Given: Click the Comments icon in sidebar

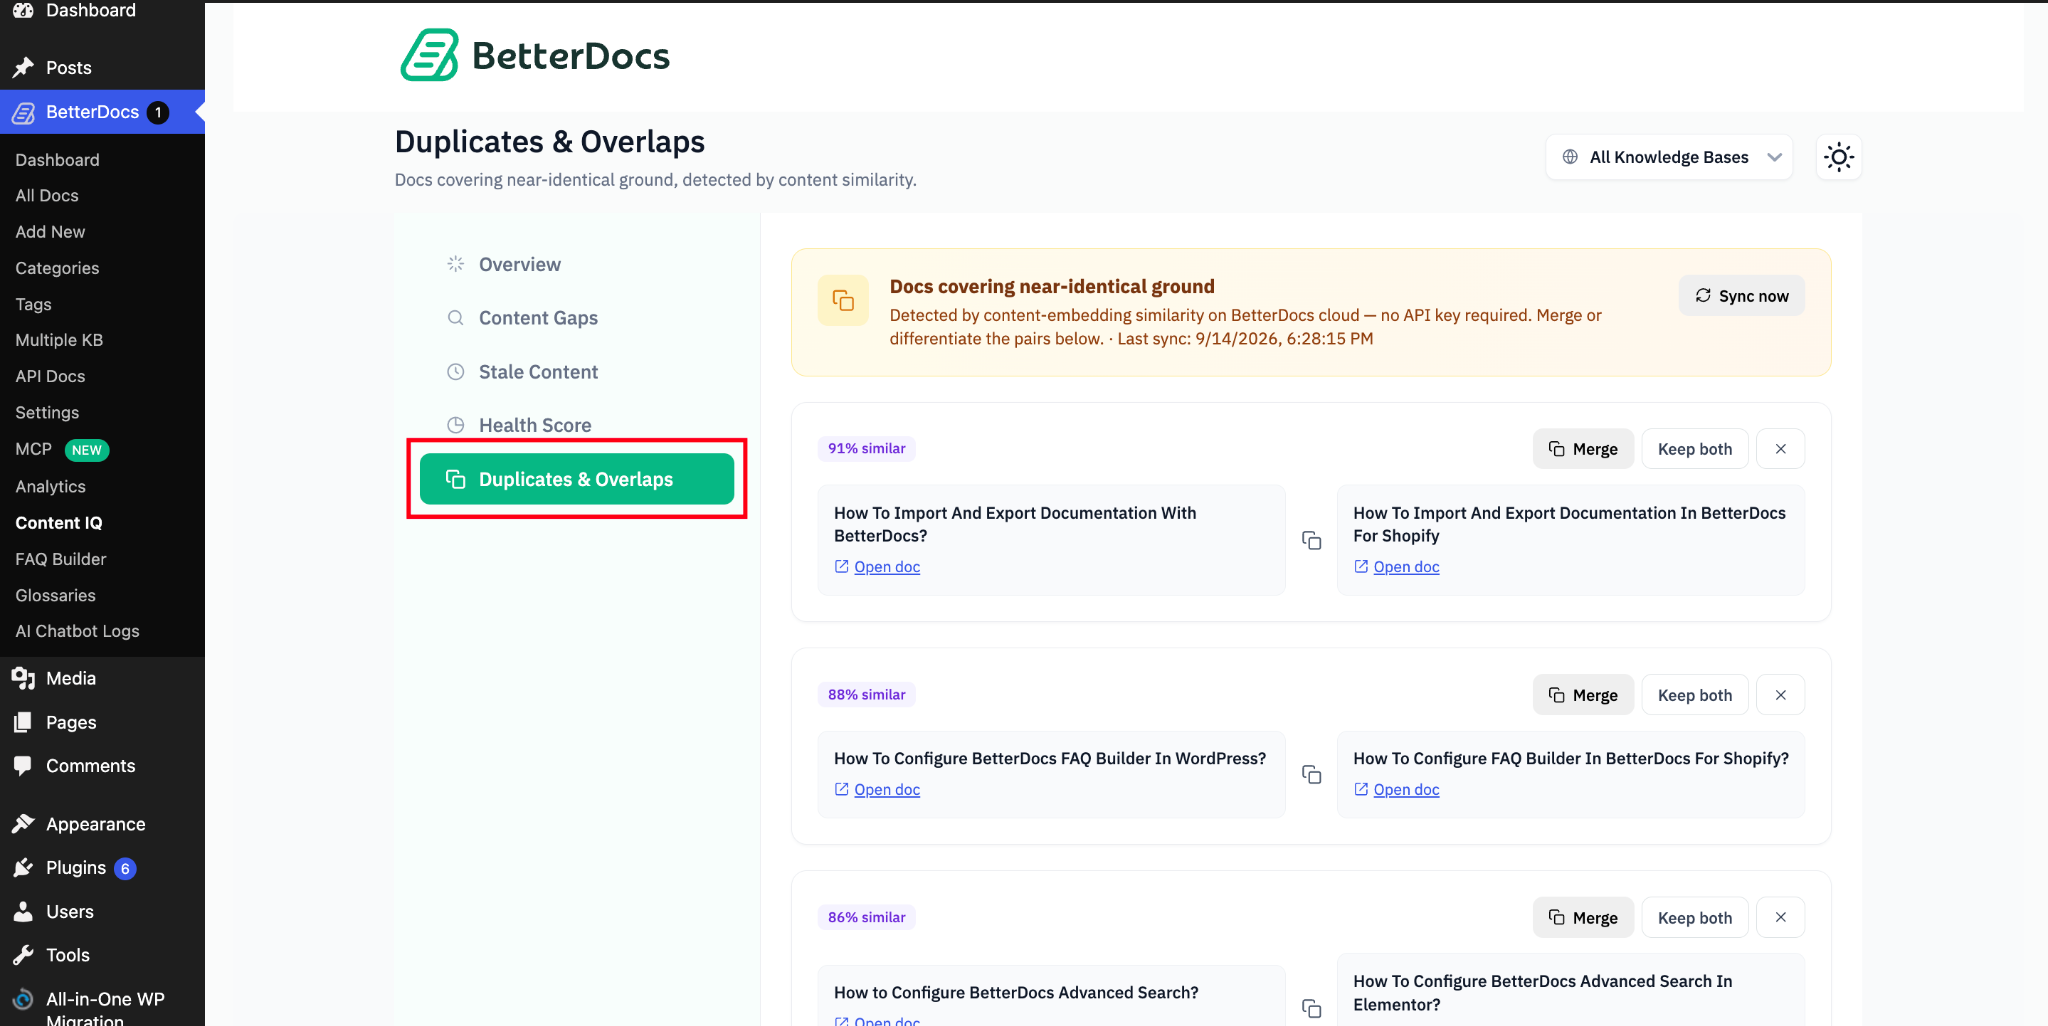Looking at the screenshot, I should [x=23, y=766].
